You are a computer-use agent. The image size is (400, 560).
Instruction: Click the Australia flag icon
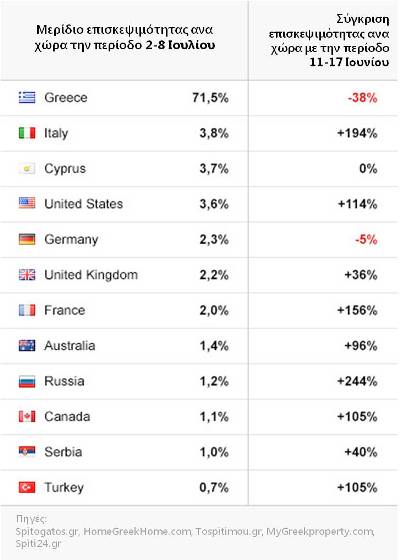pyautogui.click(x=27, y=345)
